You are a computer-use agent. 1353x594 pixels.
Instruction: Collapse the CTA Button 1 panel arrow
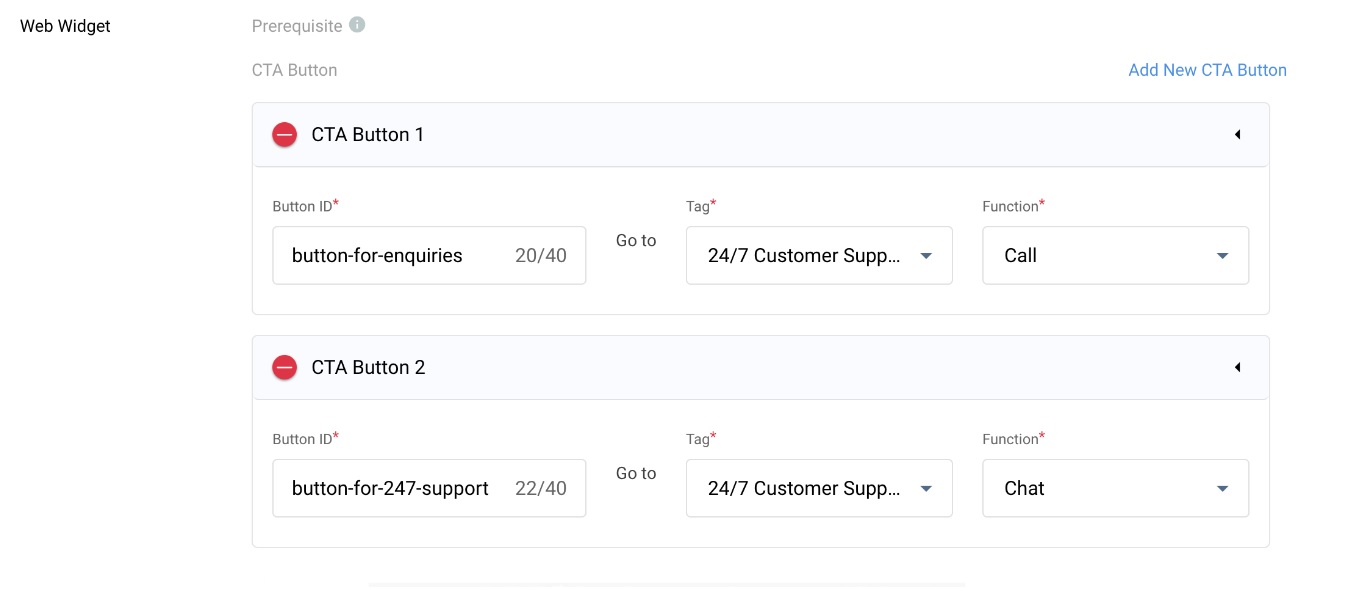click(1237, 135)
